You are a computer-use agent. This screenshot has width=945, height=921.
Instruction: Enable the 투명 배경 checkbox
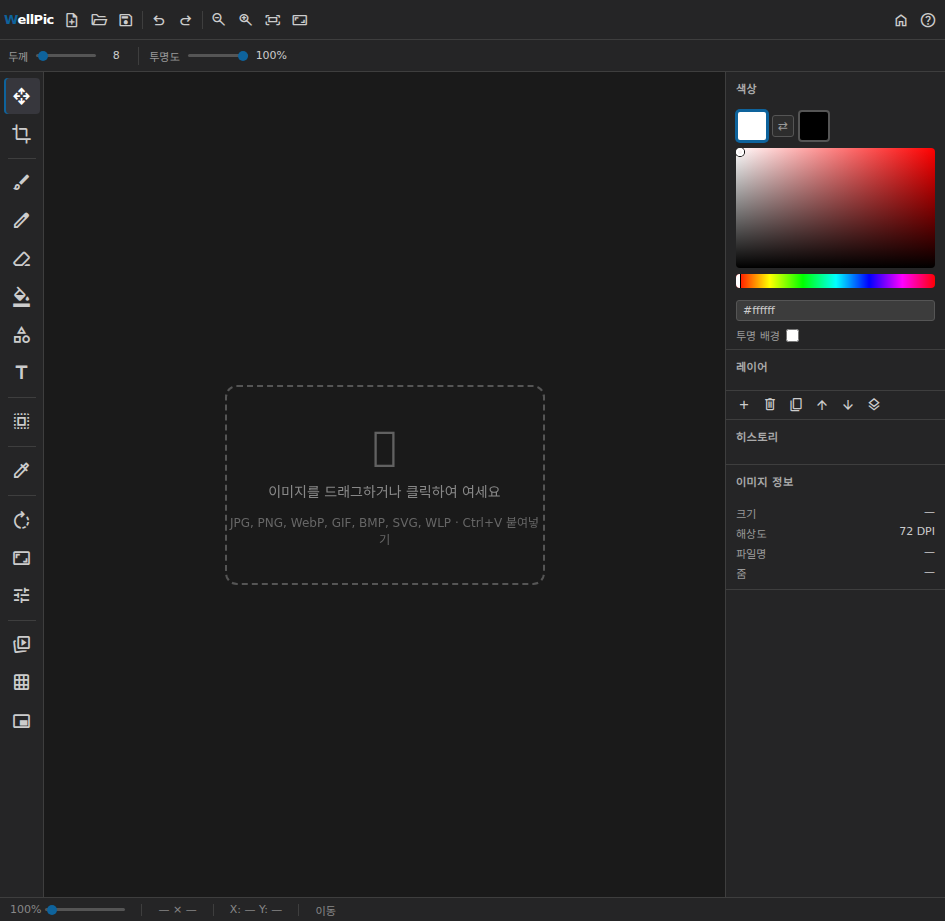point(793,336)
